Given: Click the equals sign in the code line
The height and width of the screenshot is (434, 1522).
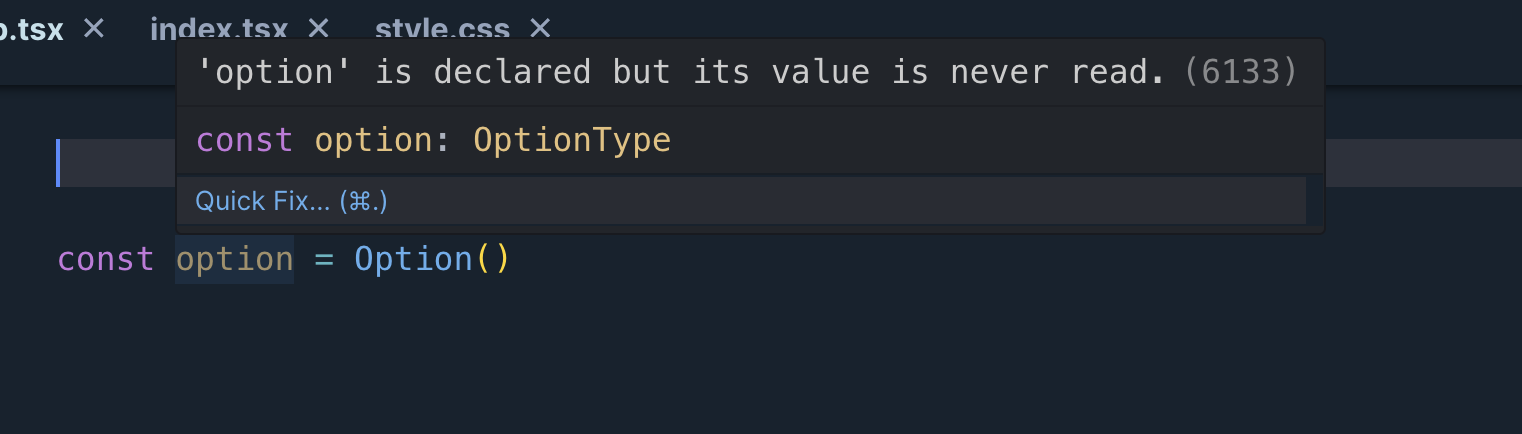Looking at the screenshot, I should 324,260.
